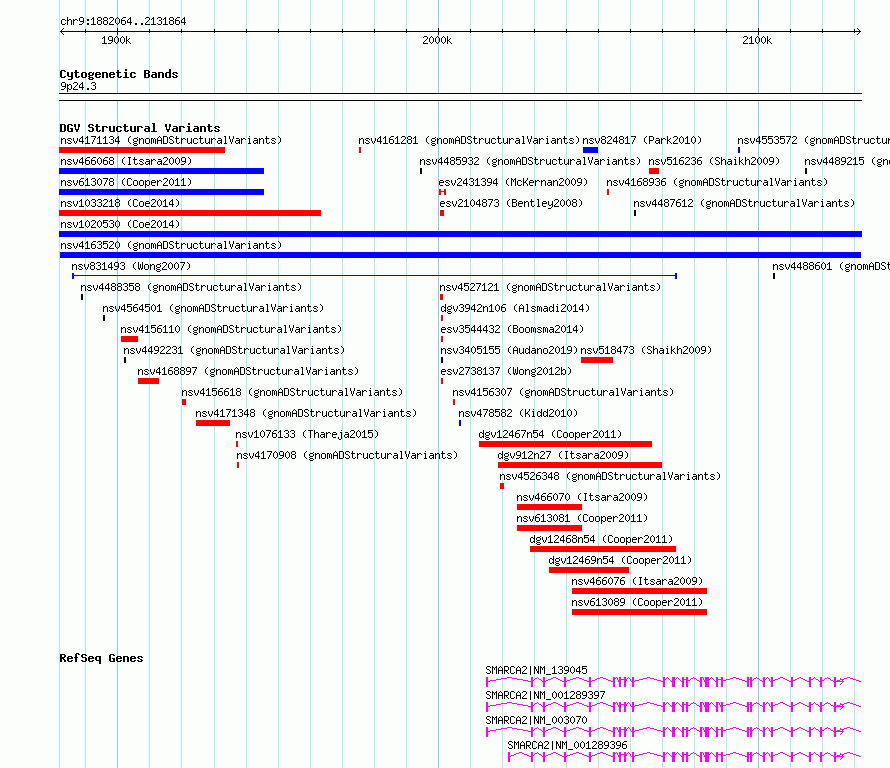890x768 pixels.
Task: Click the 2100k ruler position label
Action: click(757, 40)
